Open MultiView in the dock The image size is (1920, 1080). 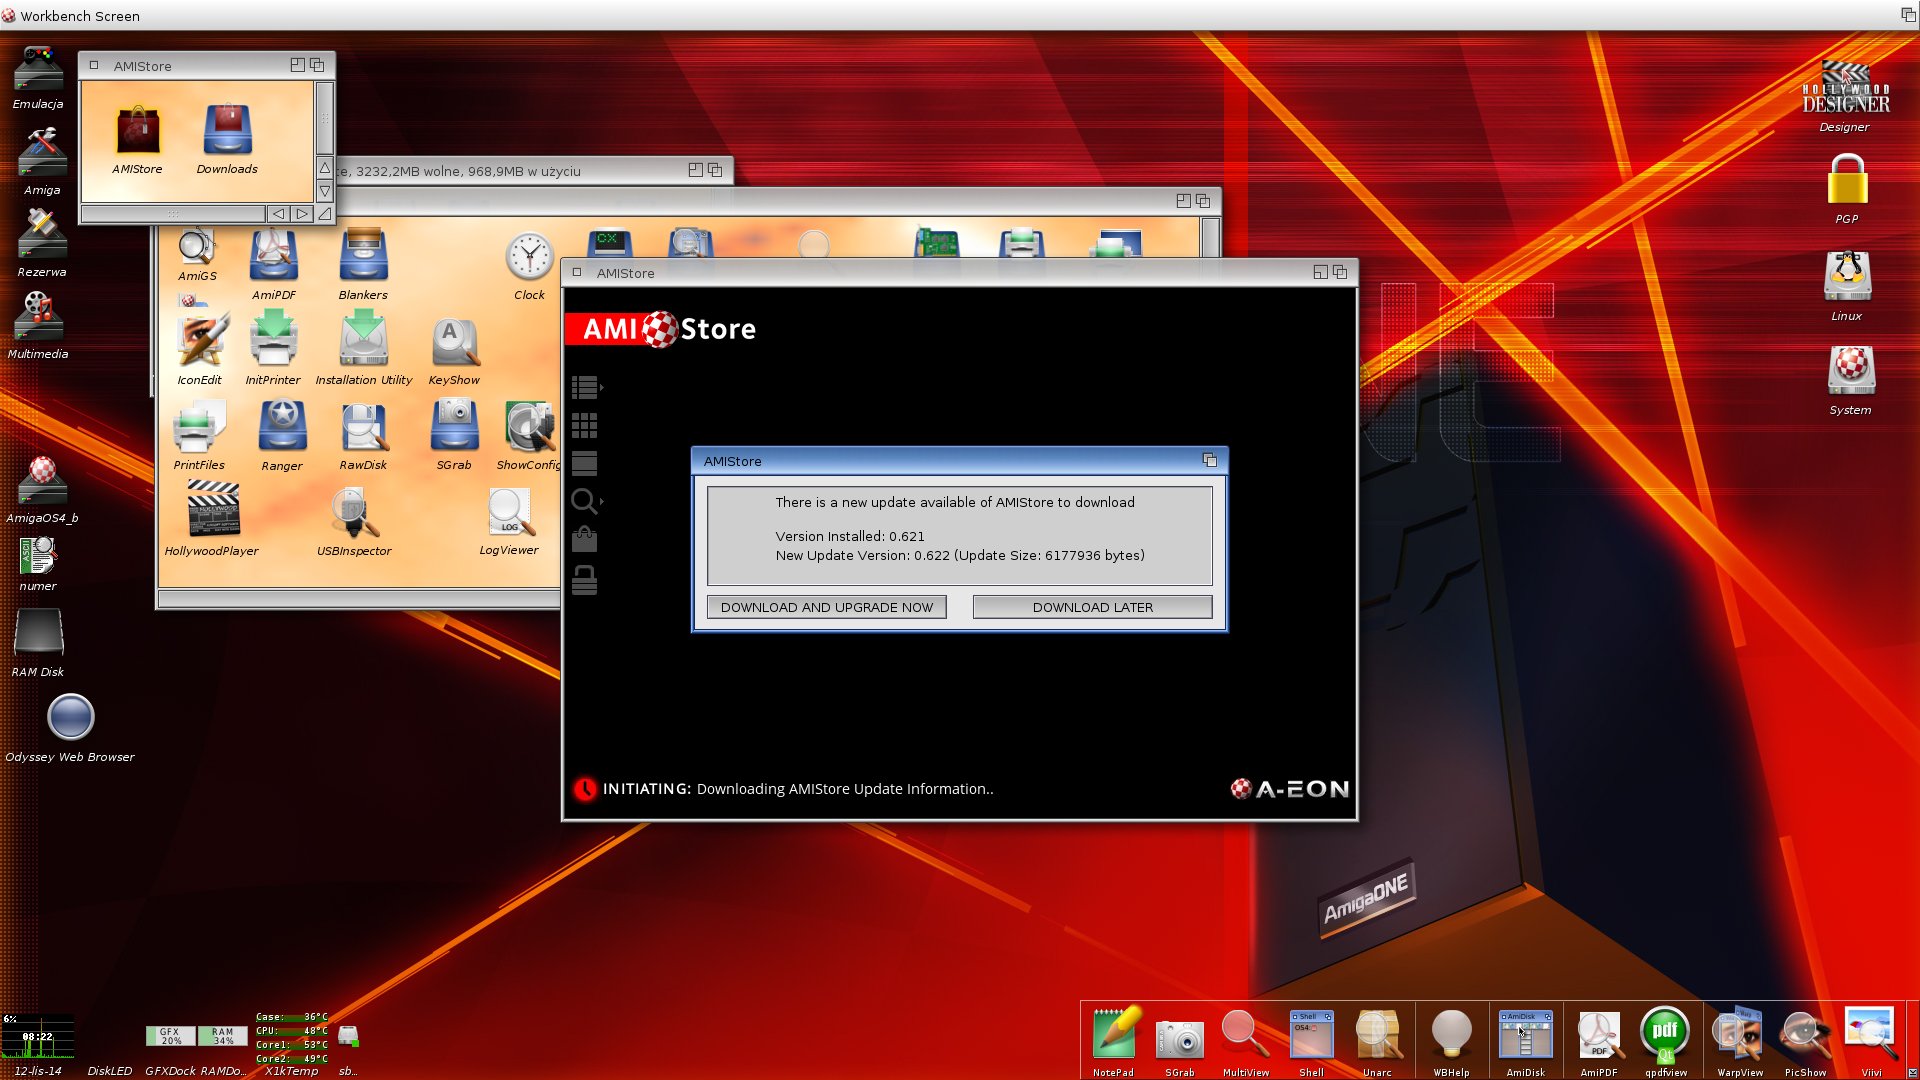pos(1246,1043)
